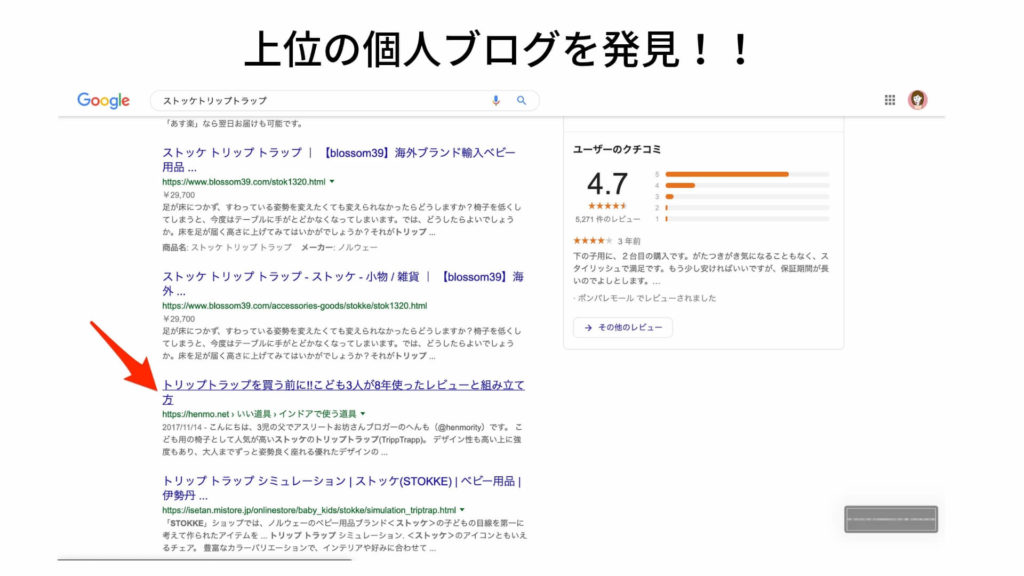
Task: Select the 4-star rating bar
Action: tap(746, 185)
